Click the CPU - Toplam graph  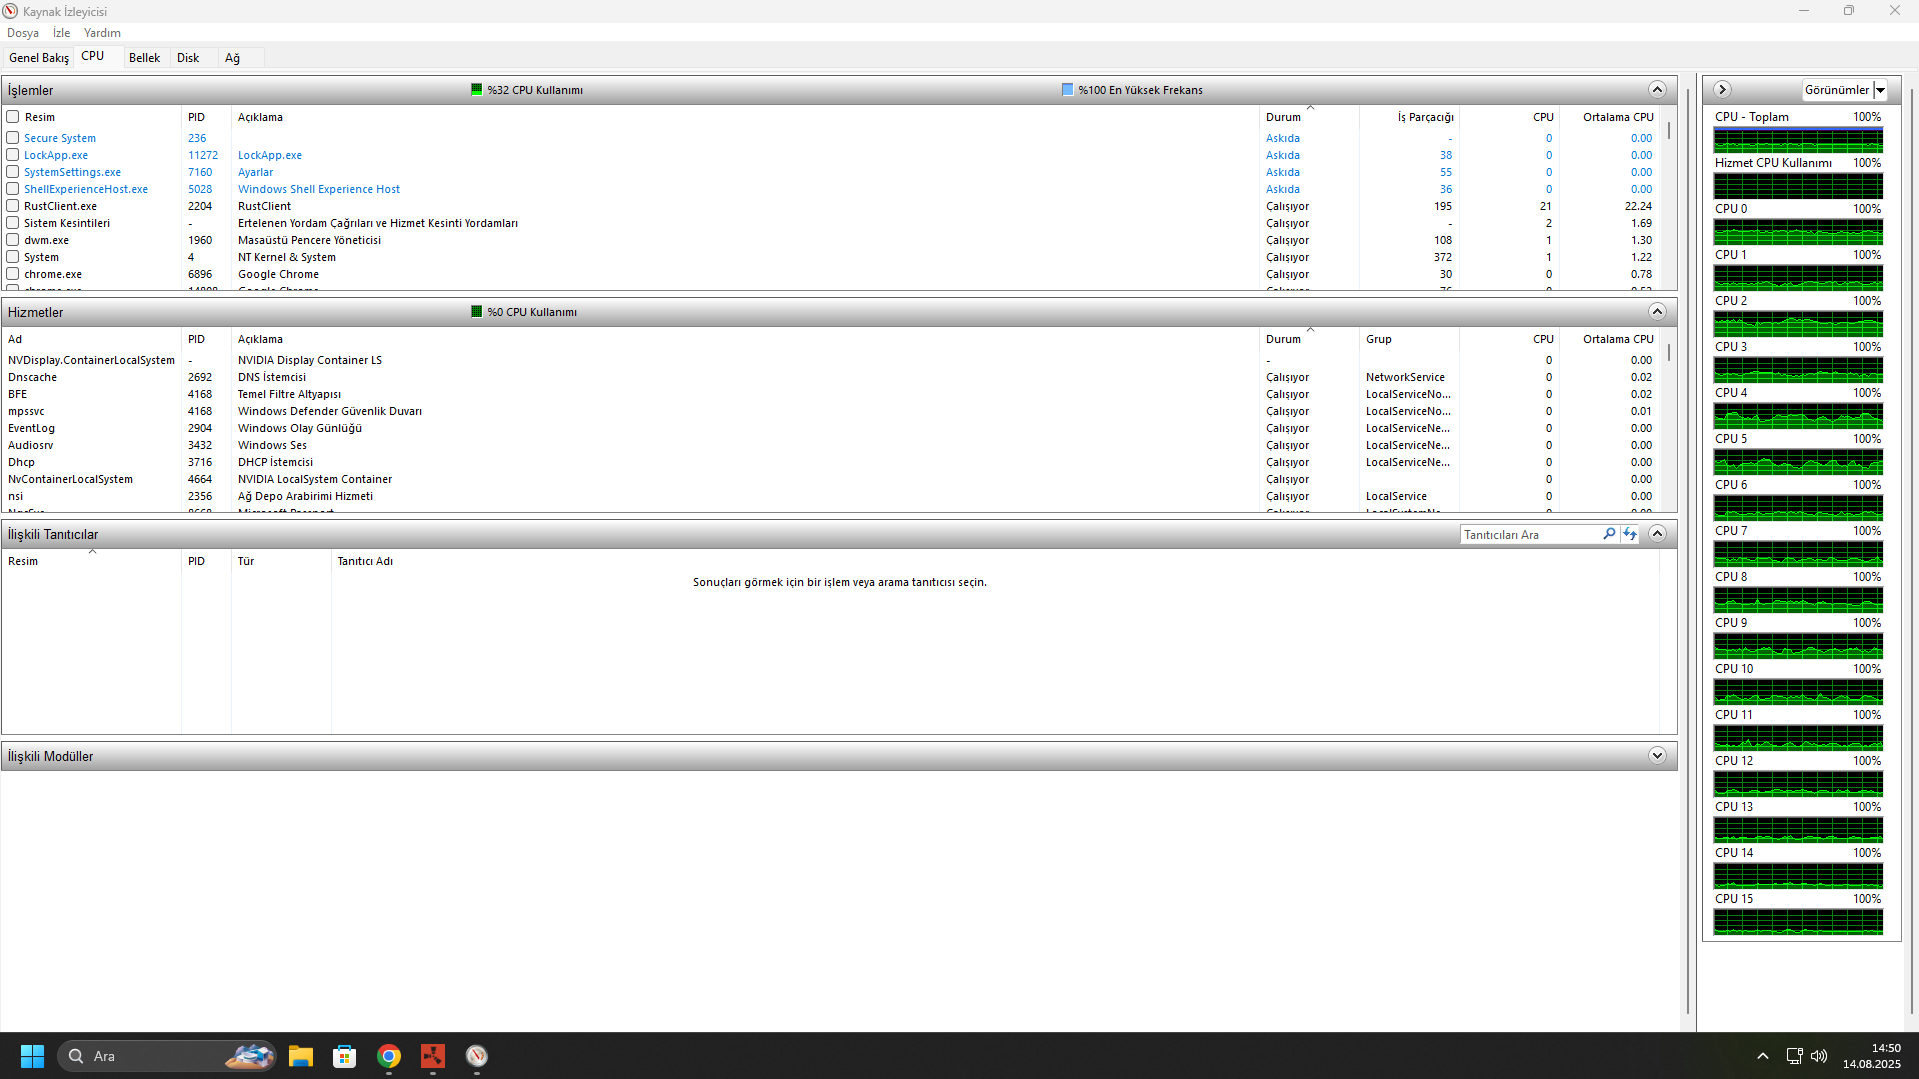point(1798,140)
